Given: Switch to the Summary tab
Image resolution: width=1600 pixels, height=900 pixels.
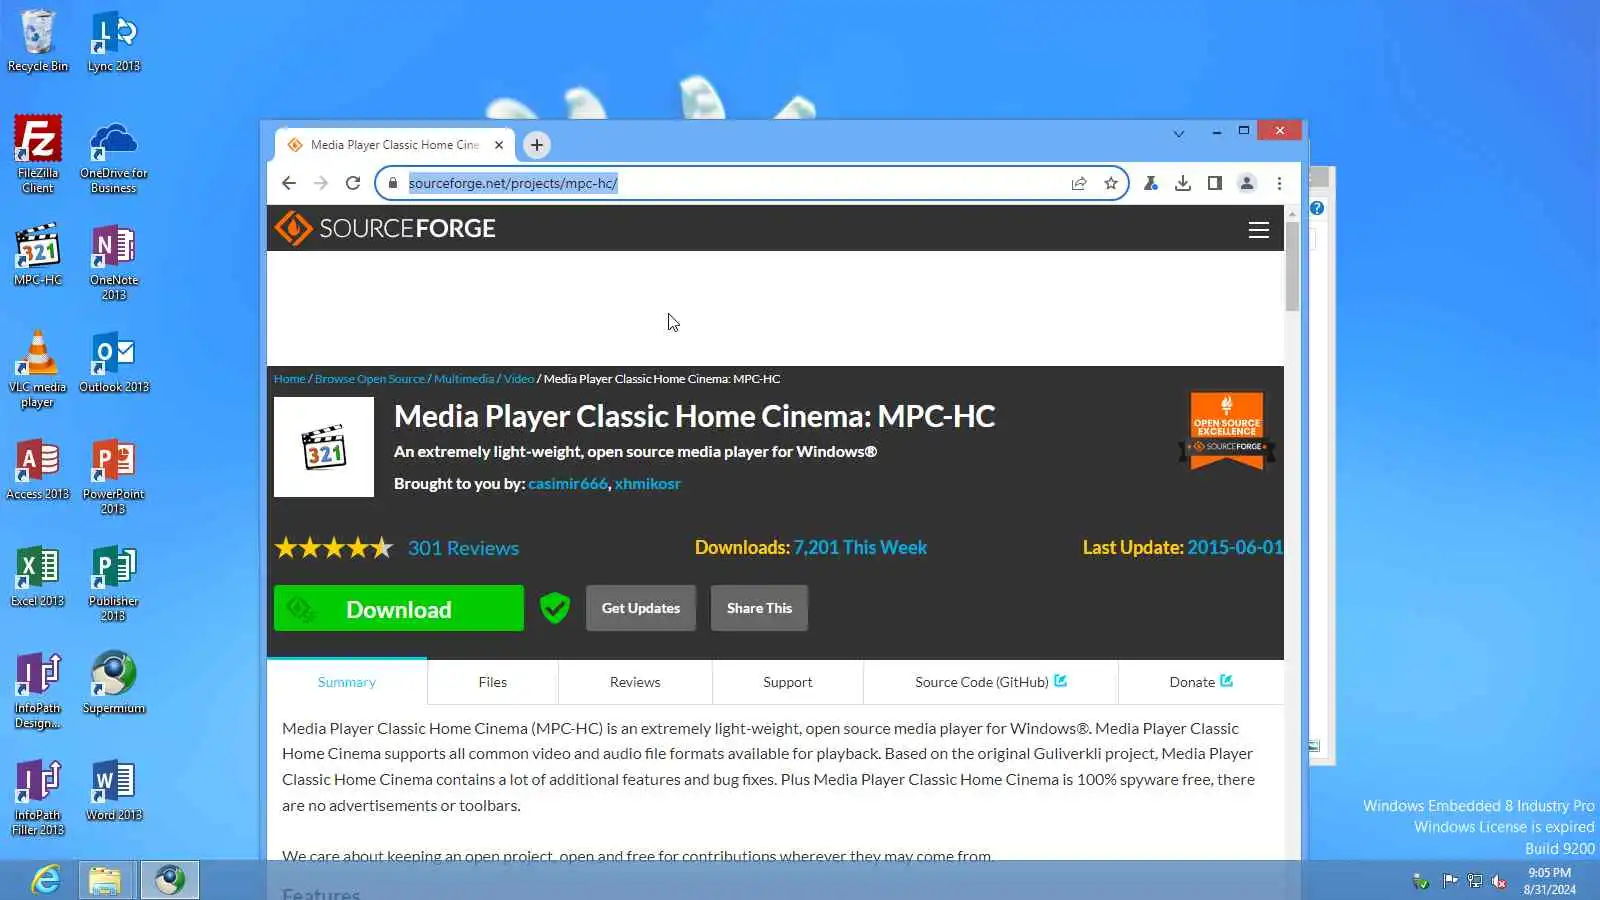Looking at the screenshot, I should tap(347, 682).
